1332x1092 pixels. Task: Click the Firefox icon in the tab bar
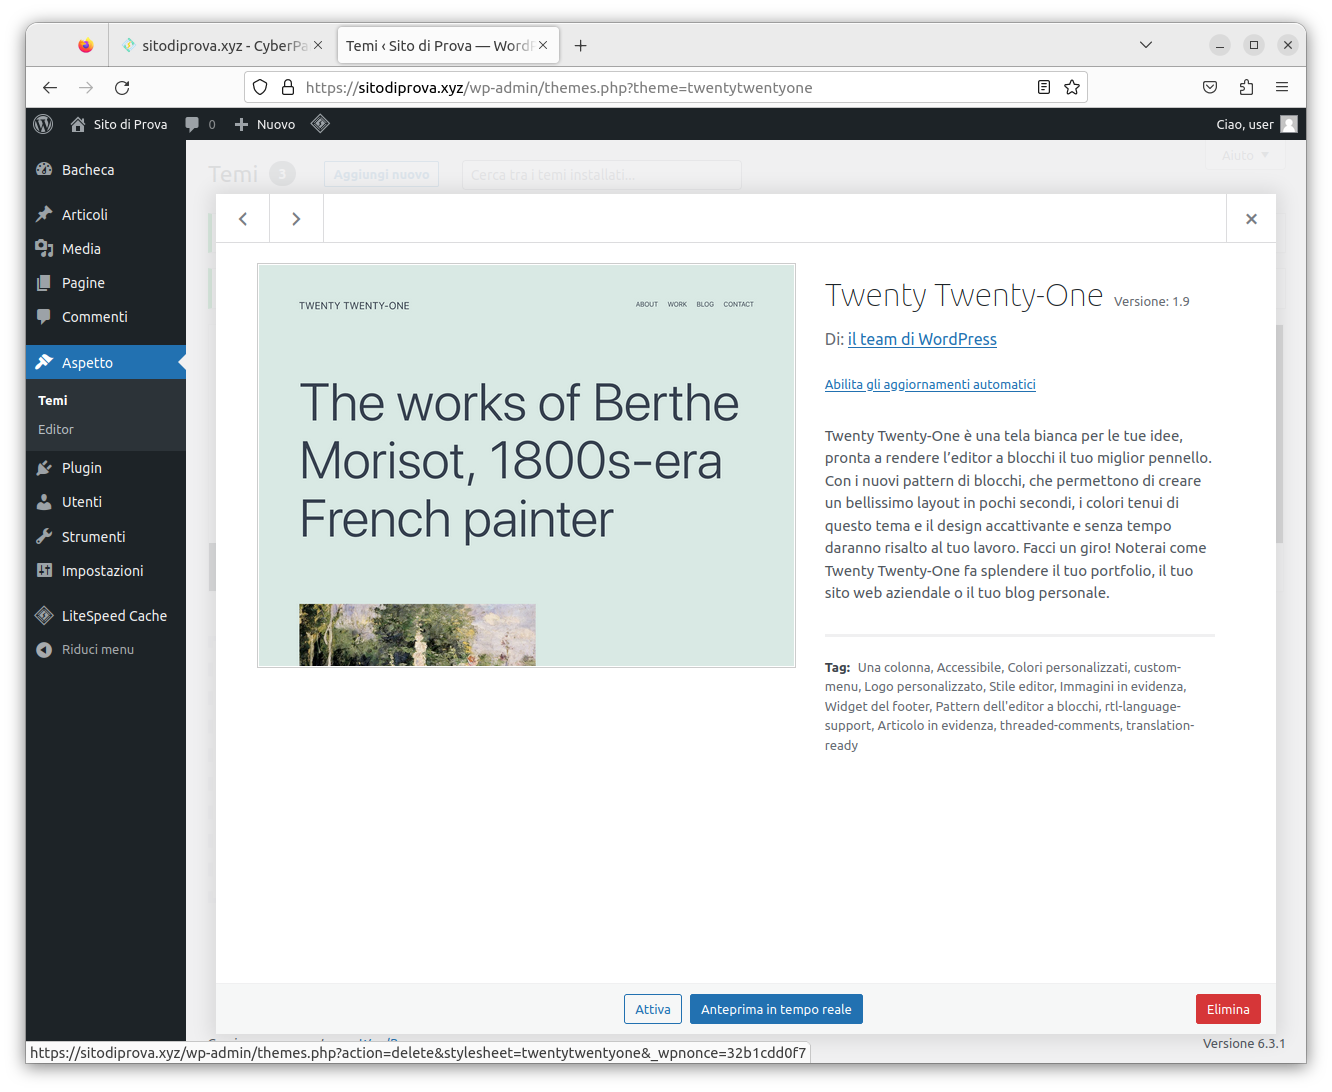point(86,46)
